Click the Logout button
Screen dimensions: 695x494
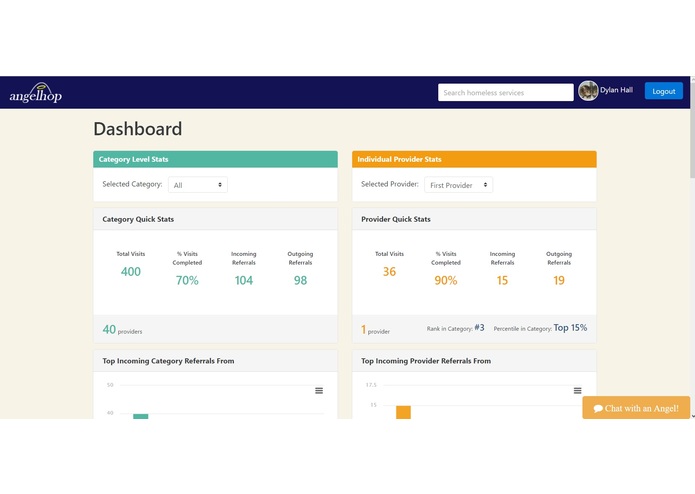tap(664, 91)
